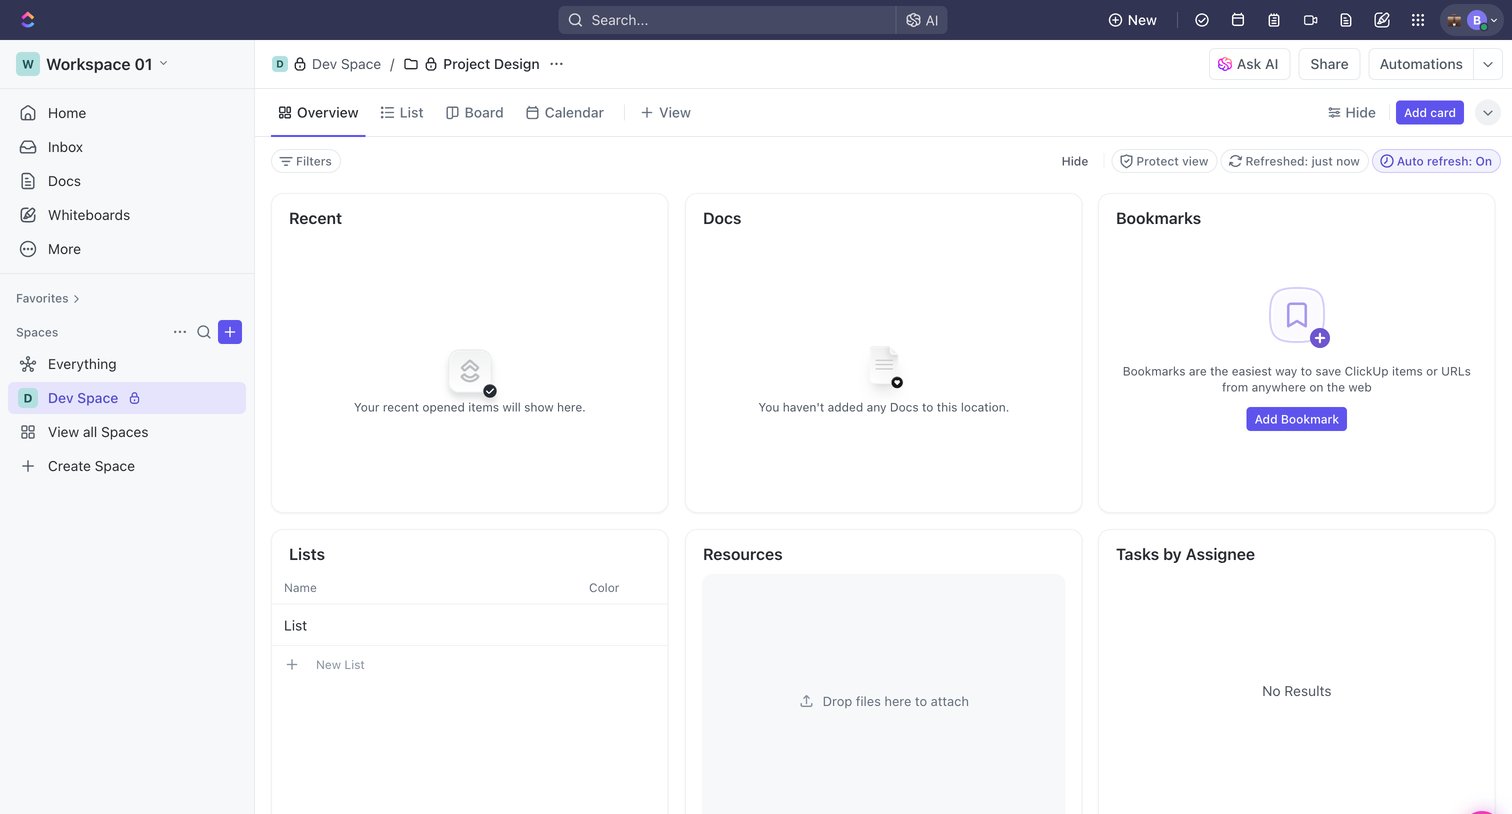Screen dimensions: 1512x814
Task: Click Hide with sliders icon
Action: coord(1351,113)
